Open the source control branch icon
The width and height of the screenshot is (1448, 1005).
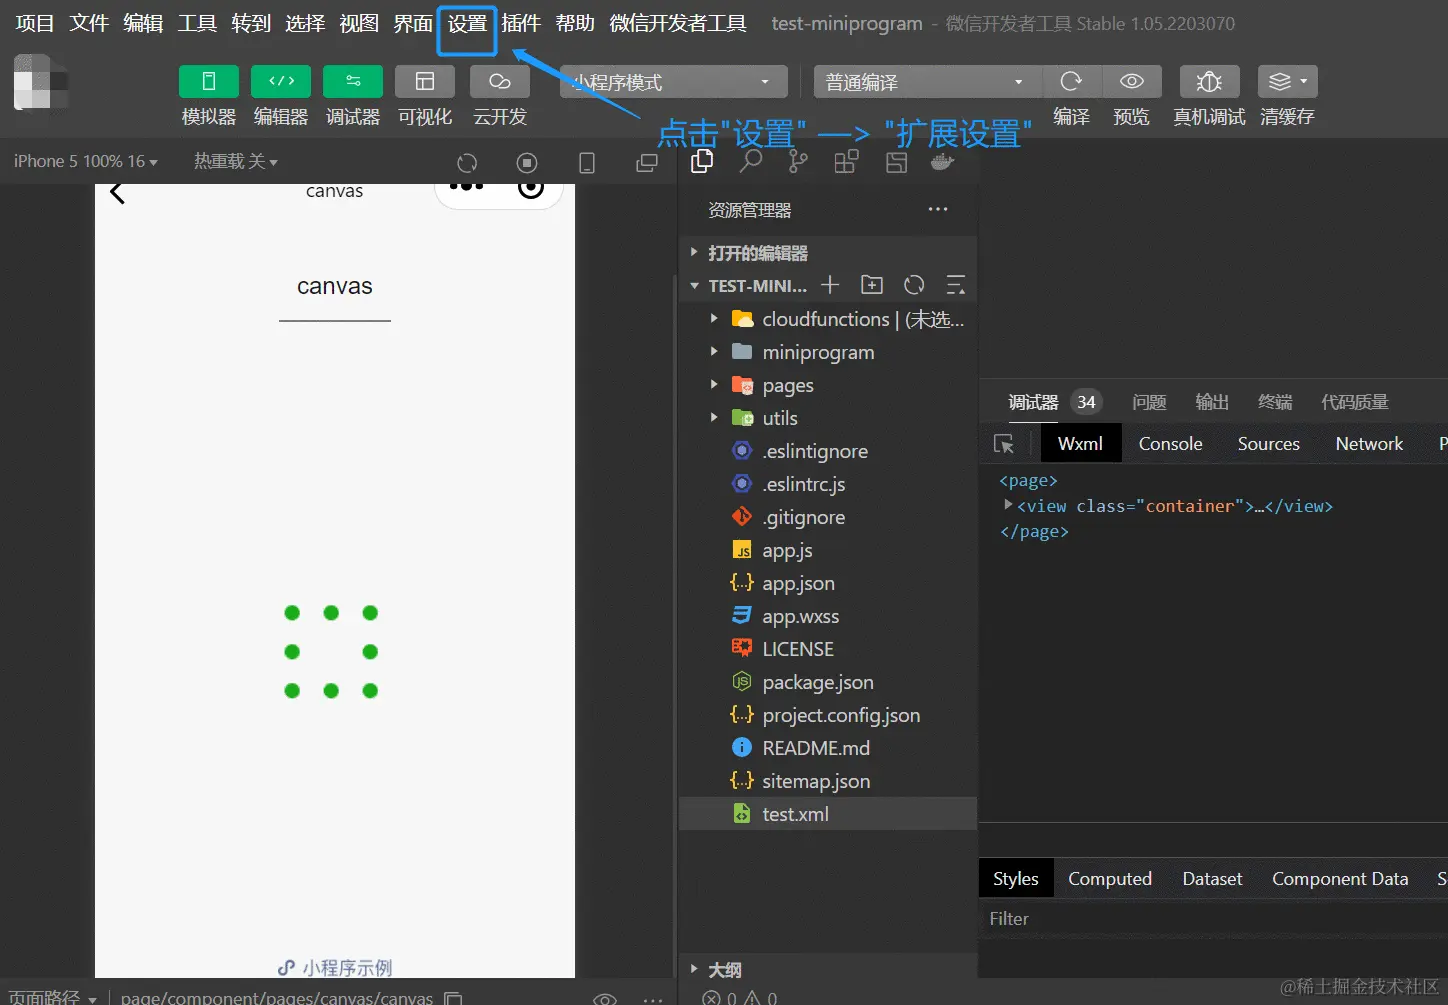pos(798,161)
